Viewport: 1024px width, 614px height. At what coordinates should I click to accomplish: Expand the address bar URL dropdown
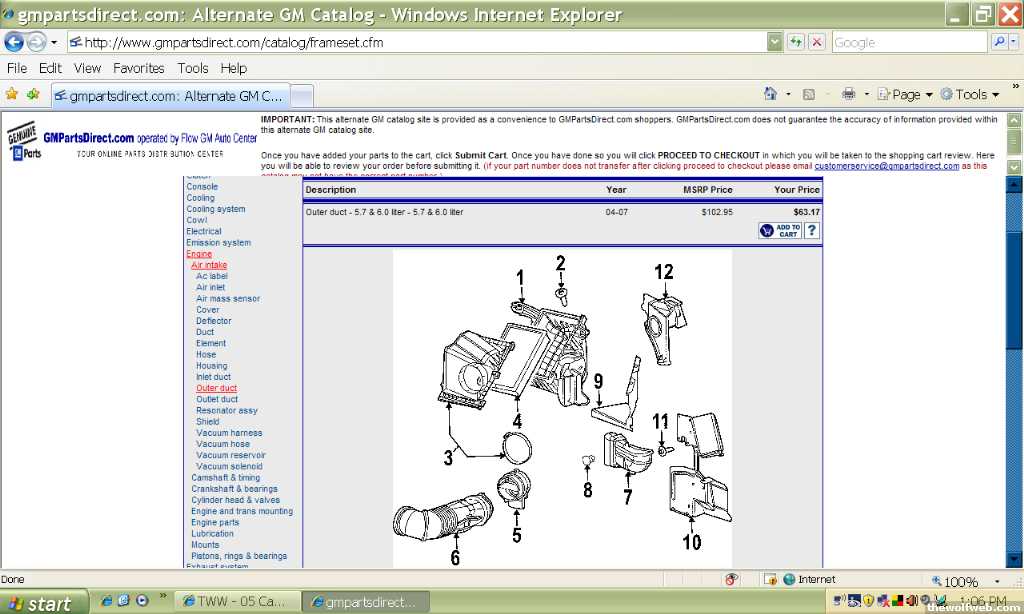(x=775, y=42)
